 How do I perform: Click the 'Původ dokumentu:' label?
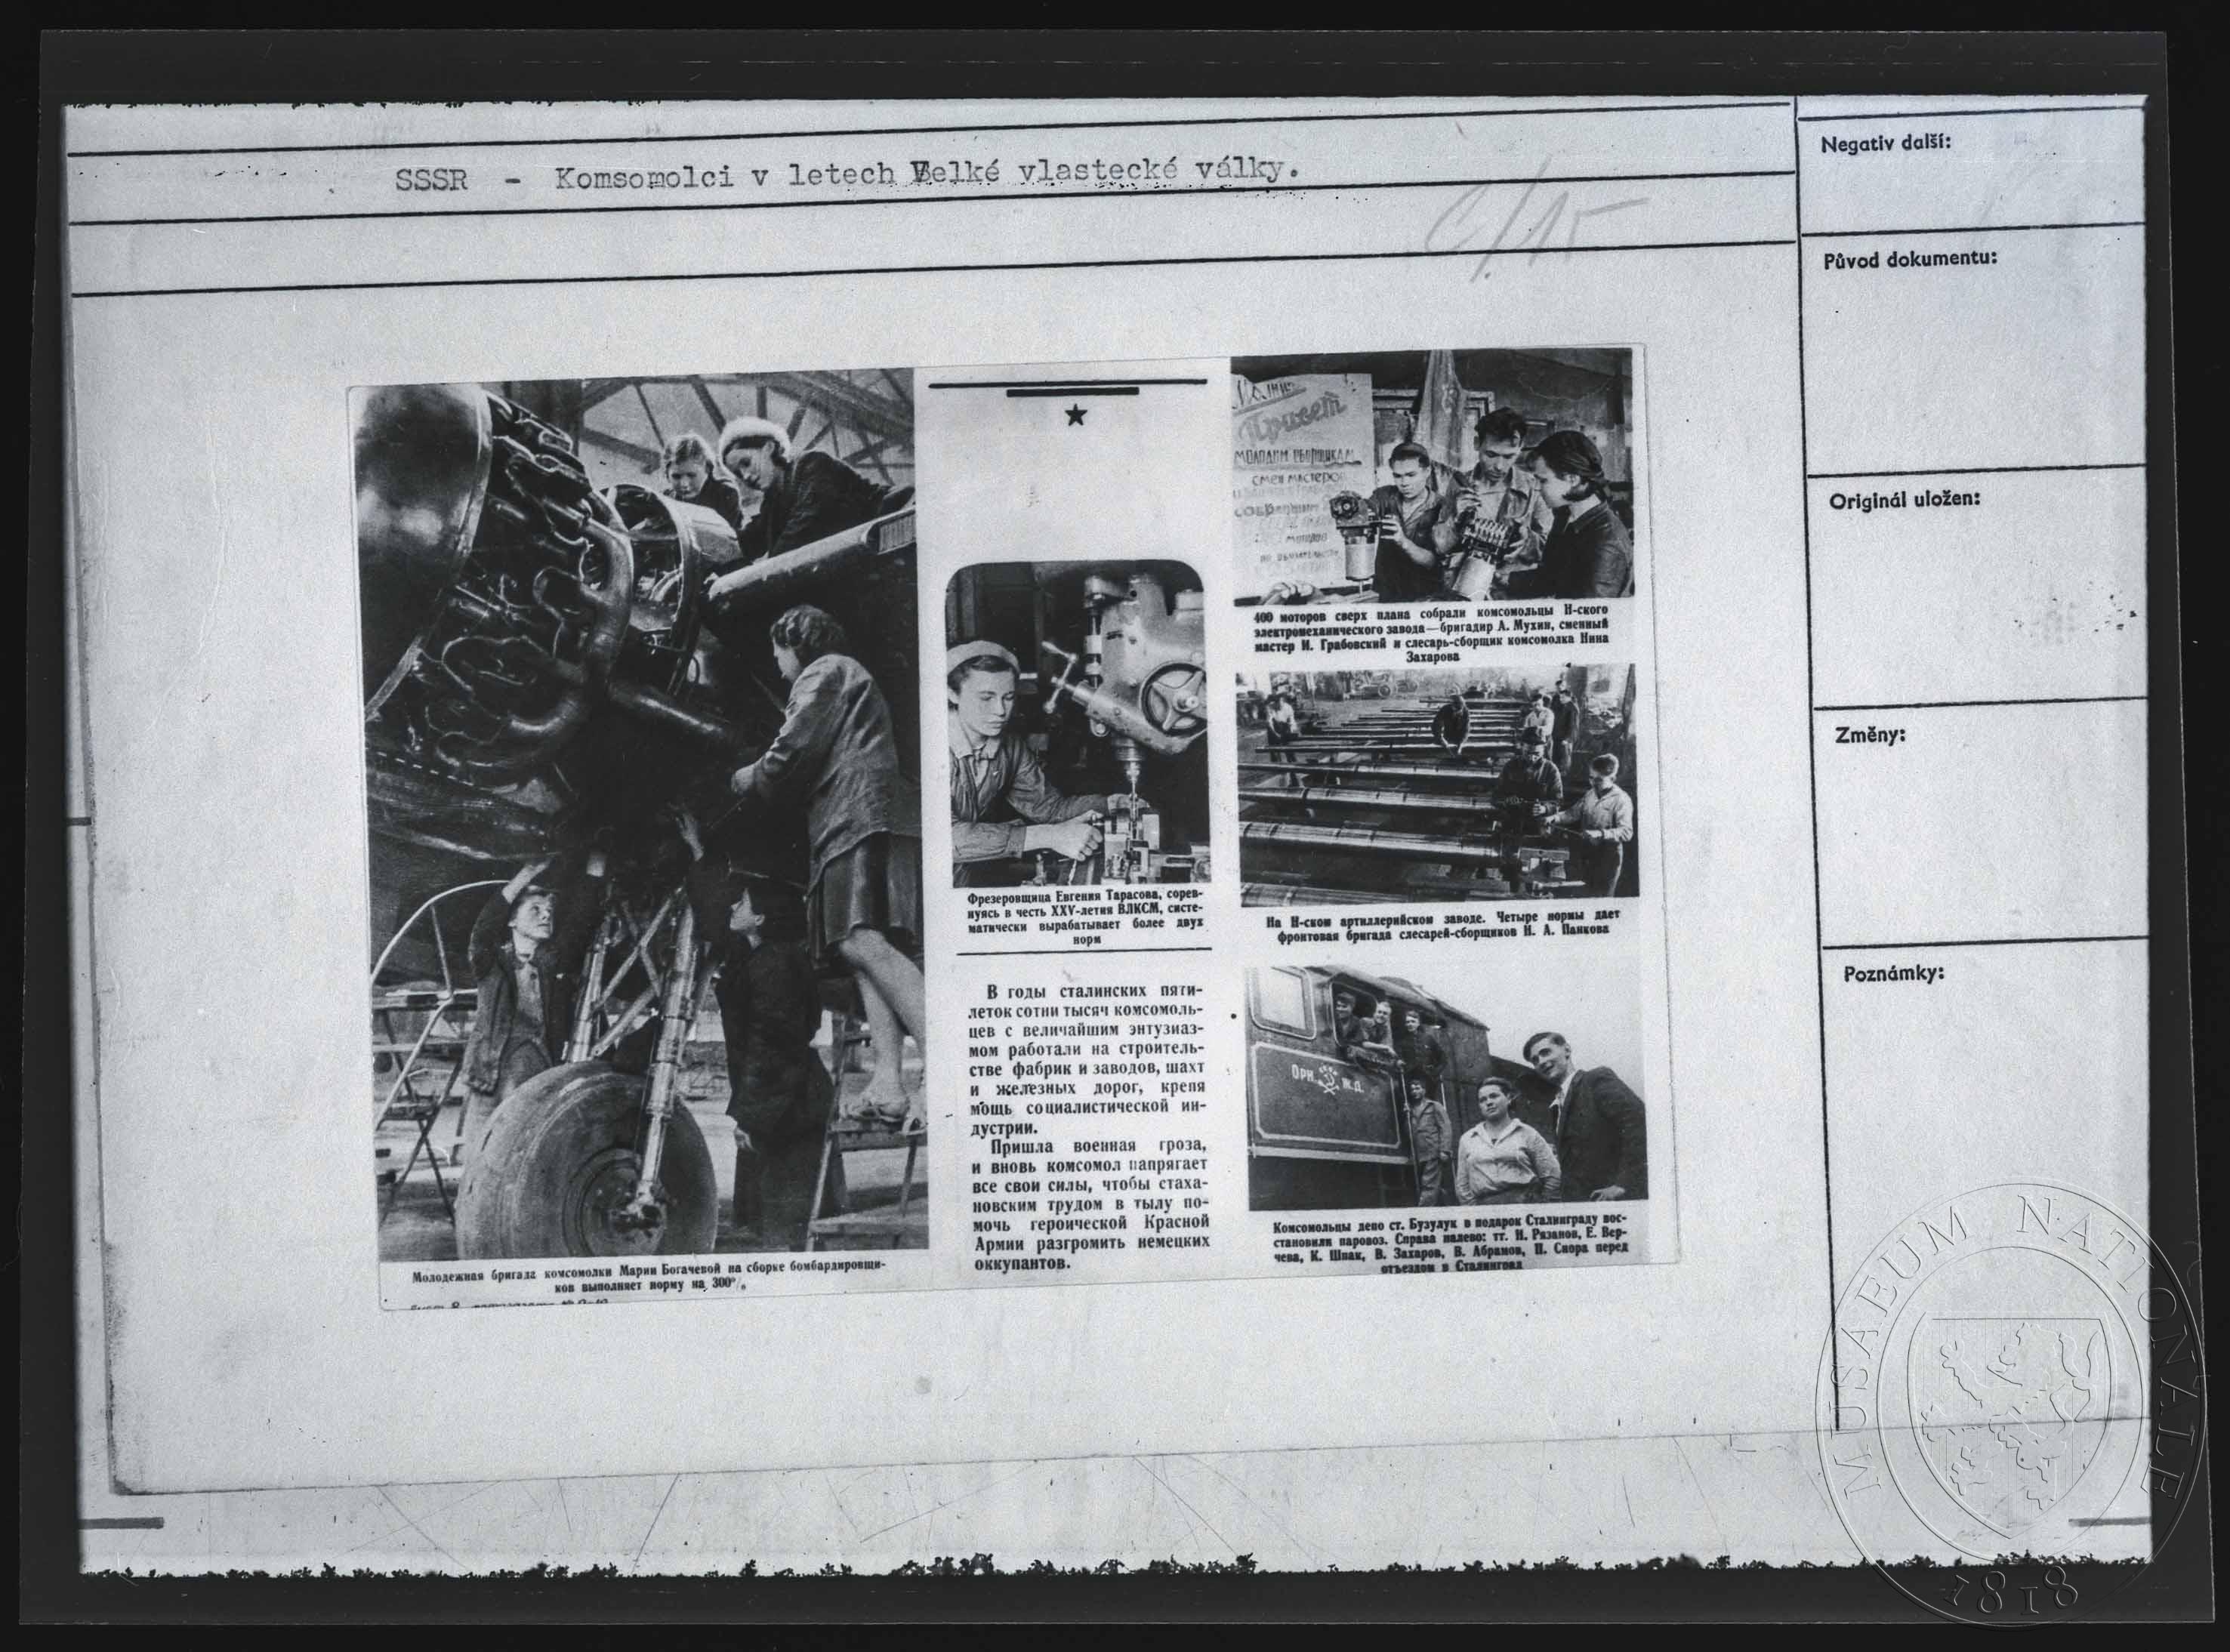(1910, 259)
